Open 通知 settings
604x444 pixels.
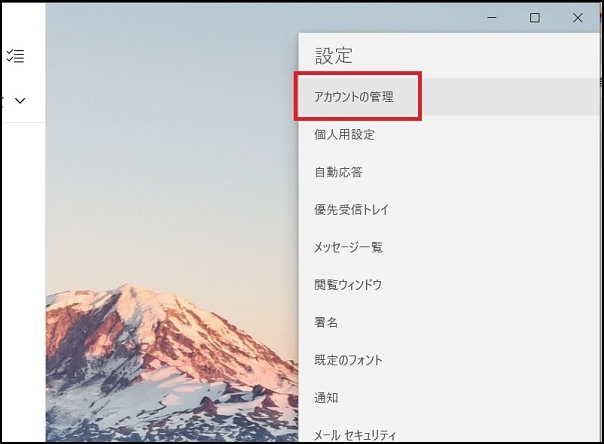[x=326, y=397]
